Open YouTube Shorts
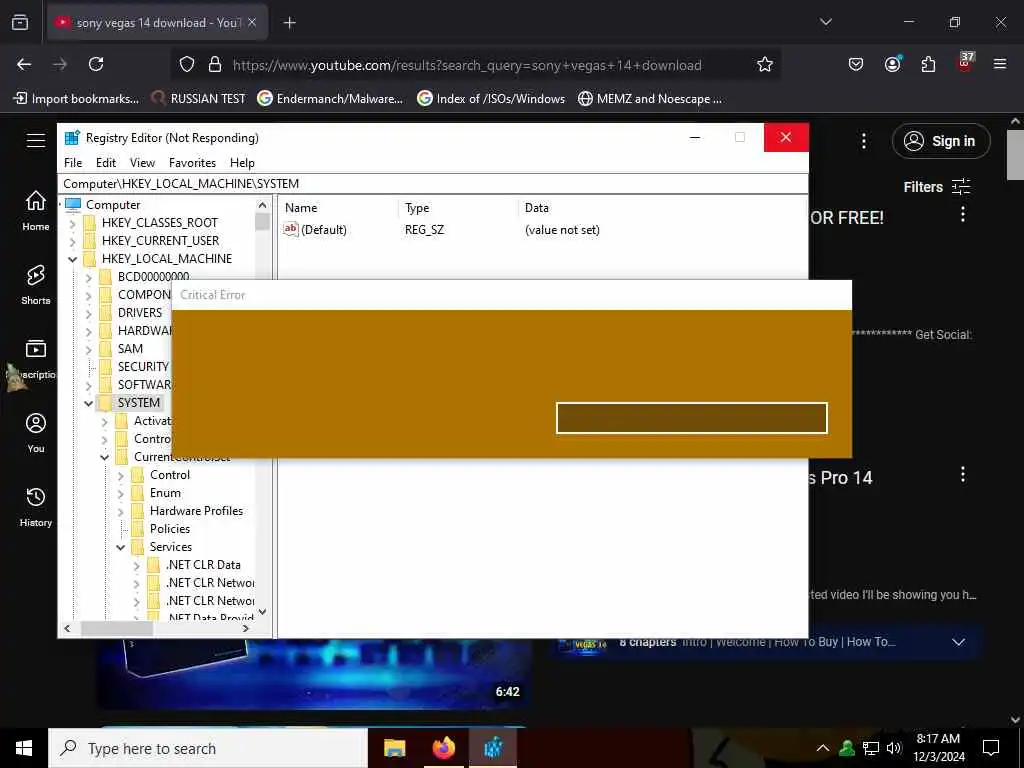 36,285
